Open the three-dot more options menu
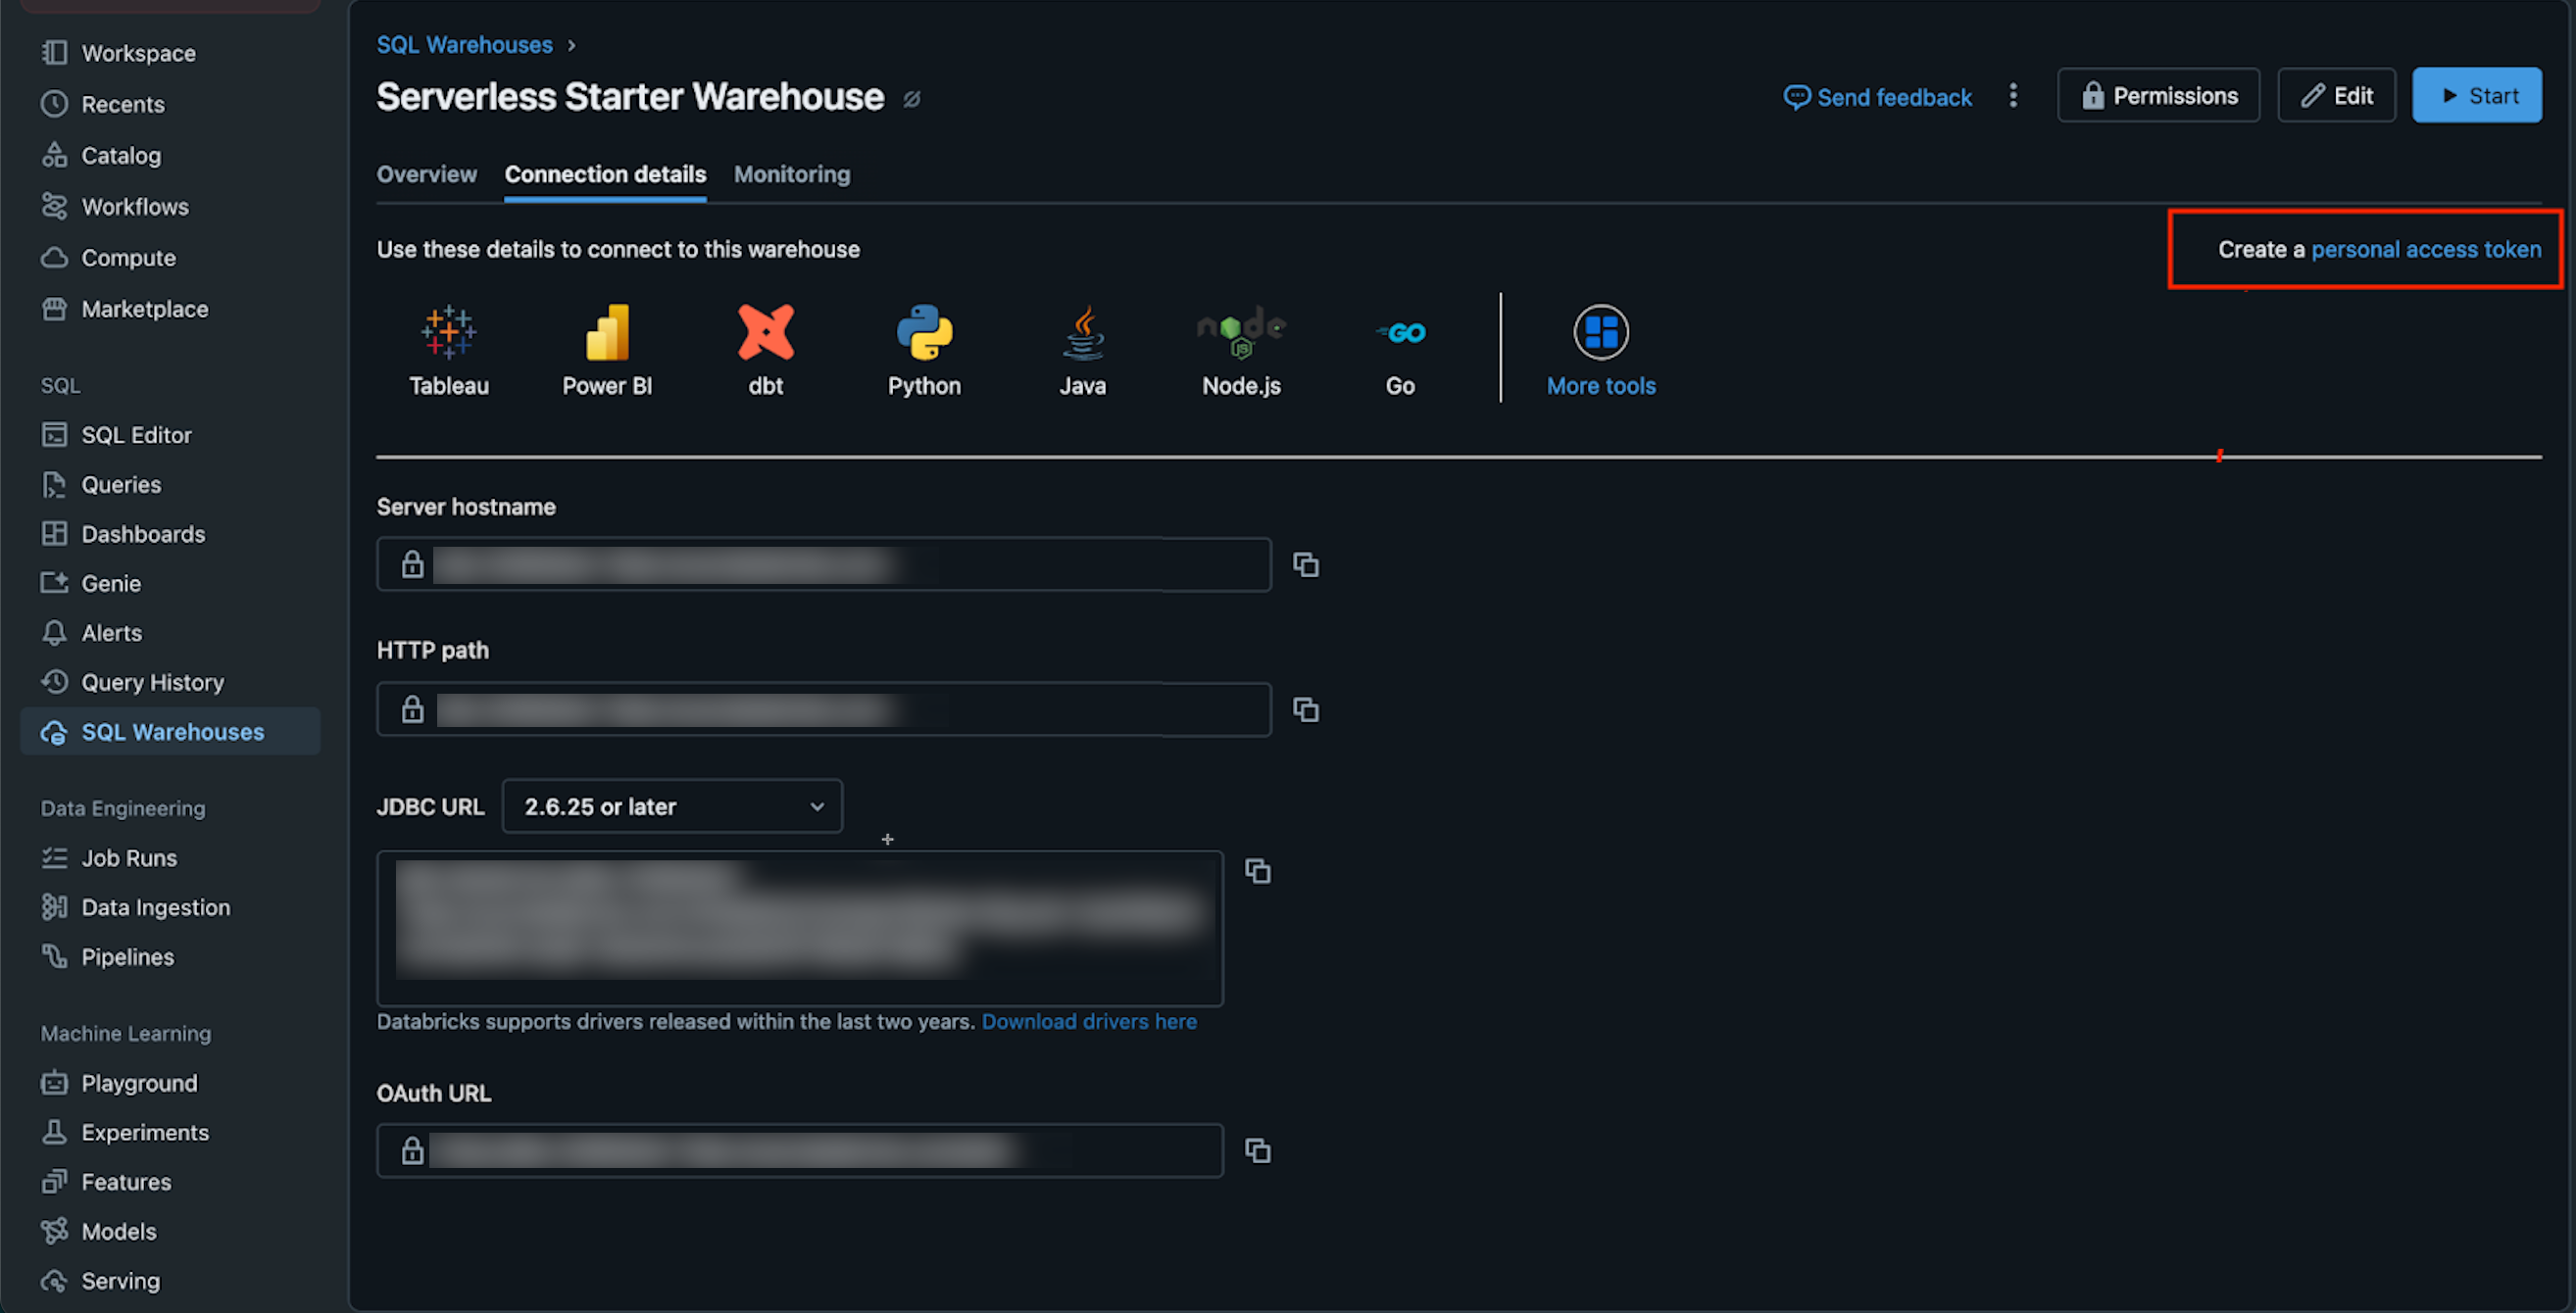 [x=2013, y=95]
